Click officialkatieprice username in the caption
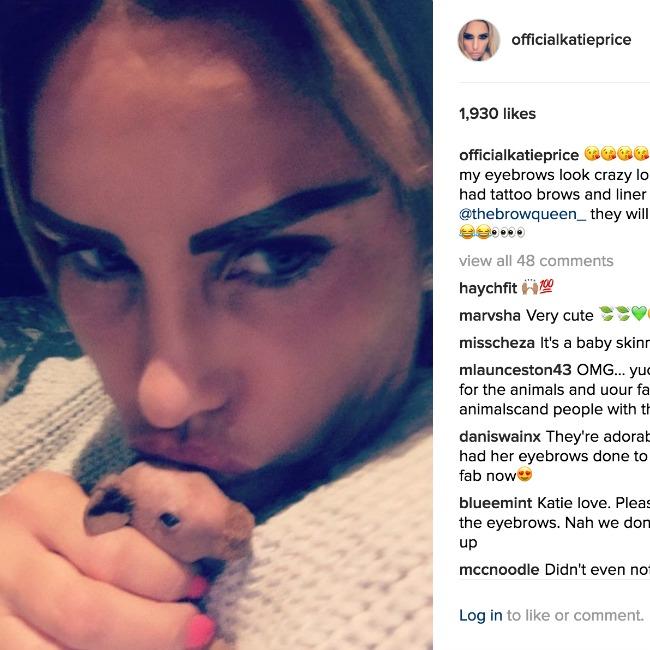This screenshot has width=650, height=650. coord(519,155)
